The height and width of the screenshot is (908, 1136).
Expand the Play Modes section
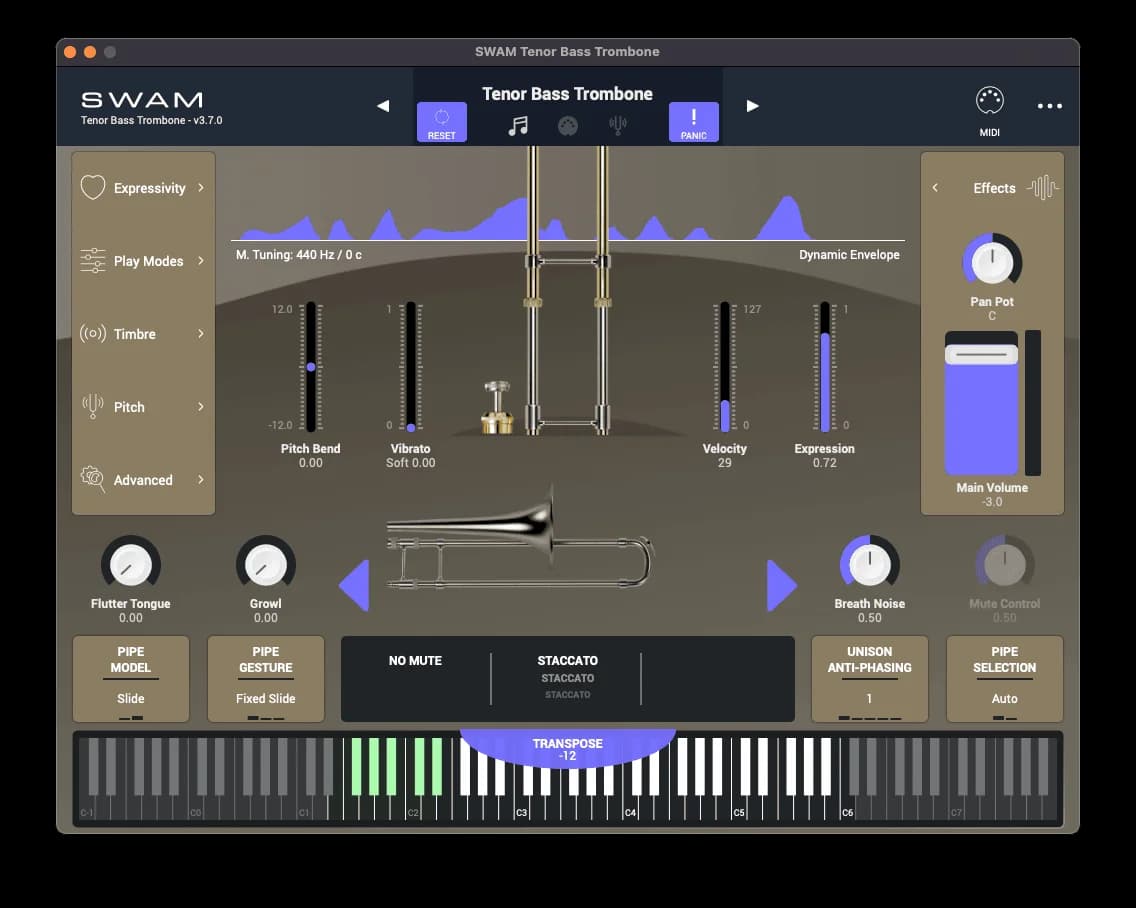143,261
